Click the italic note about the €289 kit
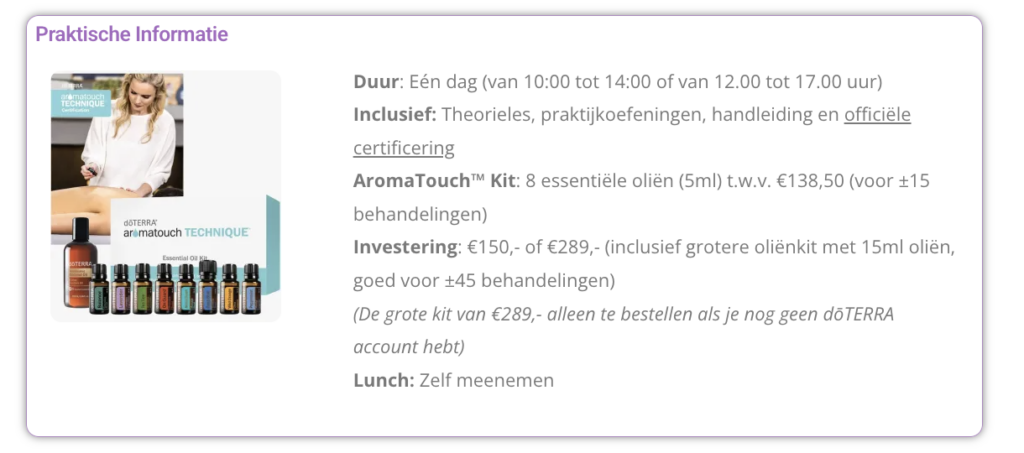 (x=623, y=314)
